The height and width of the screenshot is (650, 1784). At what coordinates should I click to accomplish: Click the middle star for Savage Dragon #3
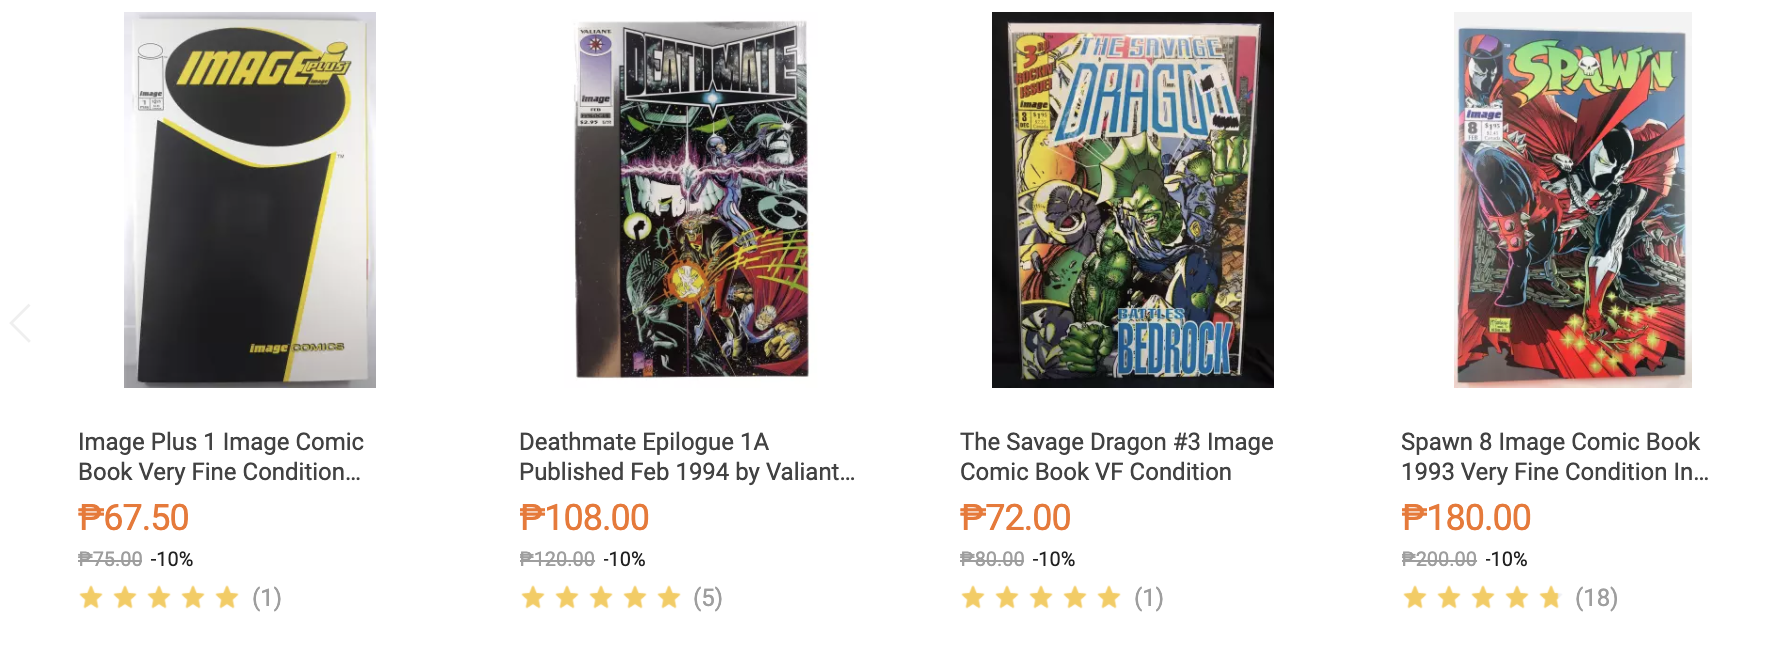[1041, 597]
